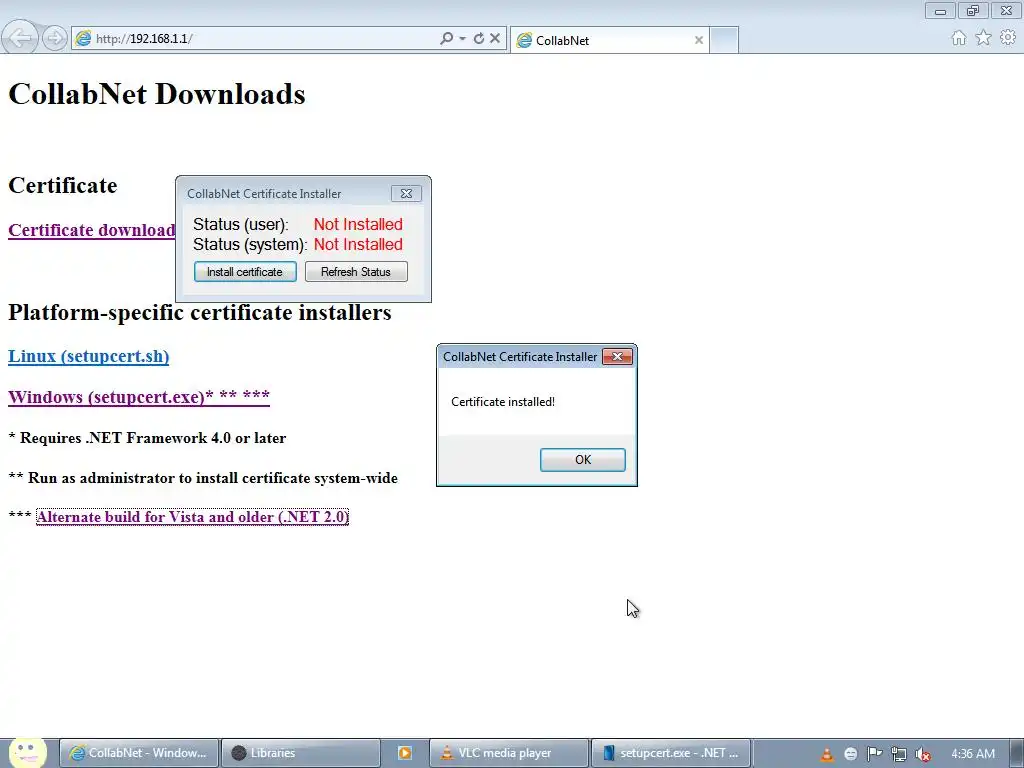Click the muted volume speaker tray icon

click(923, 754)
